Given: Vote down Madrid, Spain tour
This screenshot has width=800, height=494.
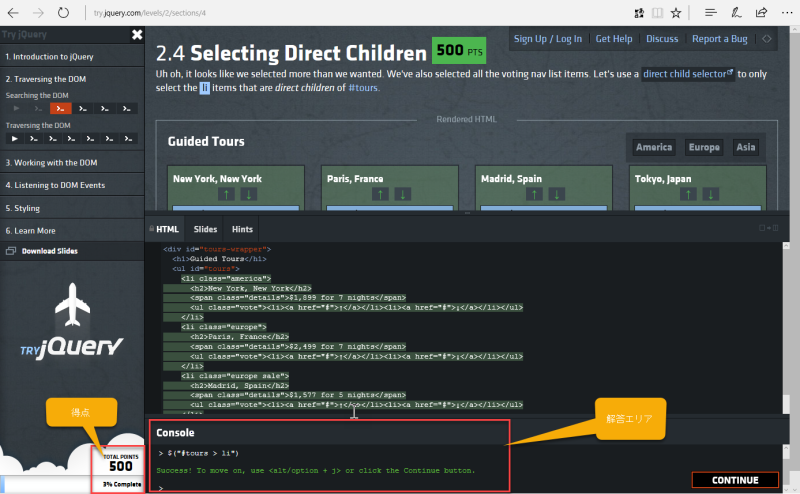Looking at the screenshot, I should pos(557,194).
